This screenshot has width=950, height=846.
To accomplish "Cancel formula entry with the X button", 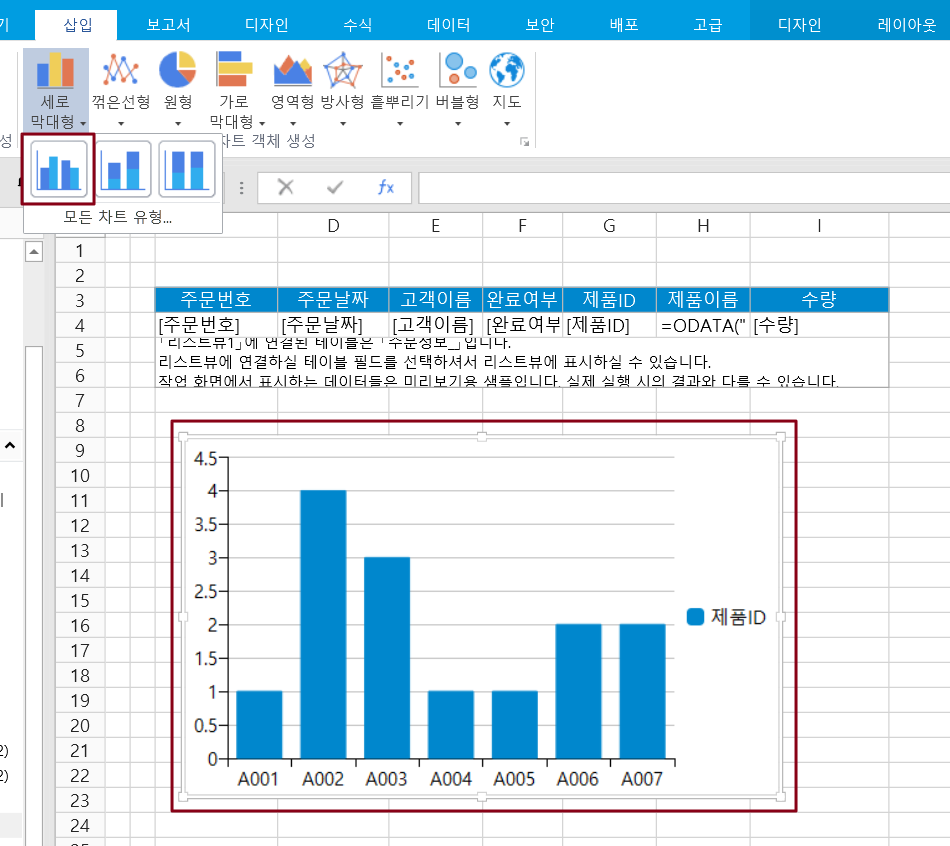I will 286,188.
